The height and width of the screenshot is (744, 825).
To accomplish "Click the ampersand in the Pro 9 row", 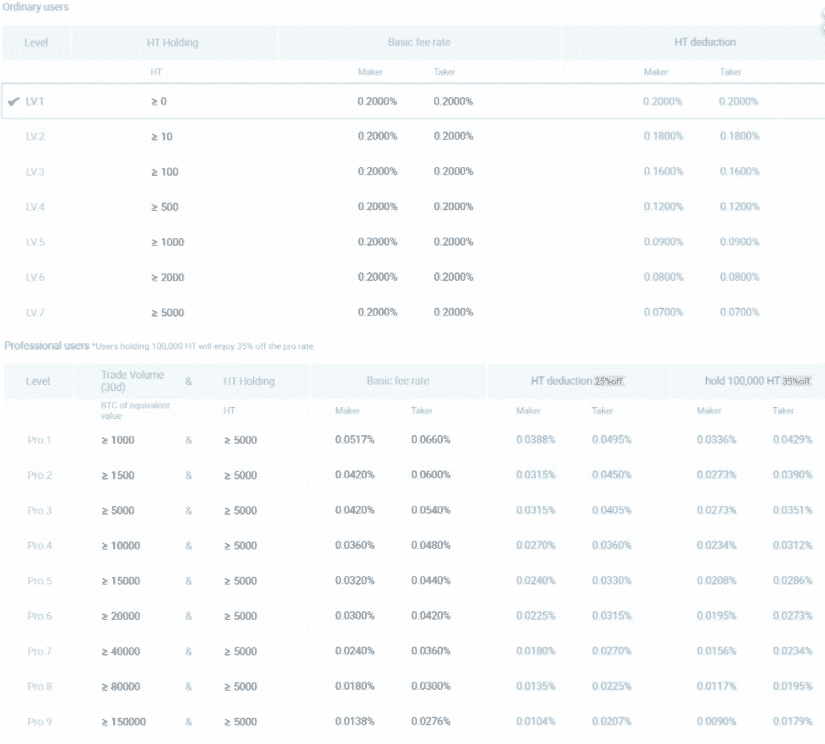I will pyautogui.click(x=188, y=721).
